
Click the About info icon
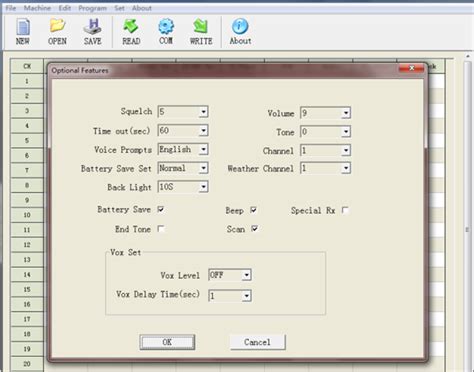point(240,32)
